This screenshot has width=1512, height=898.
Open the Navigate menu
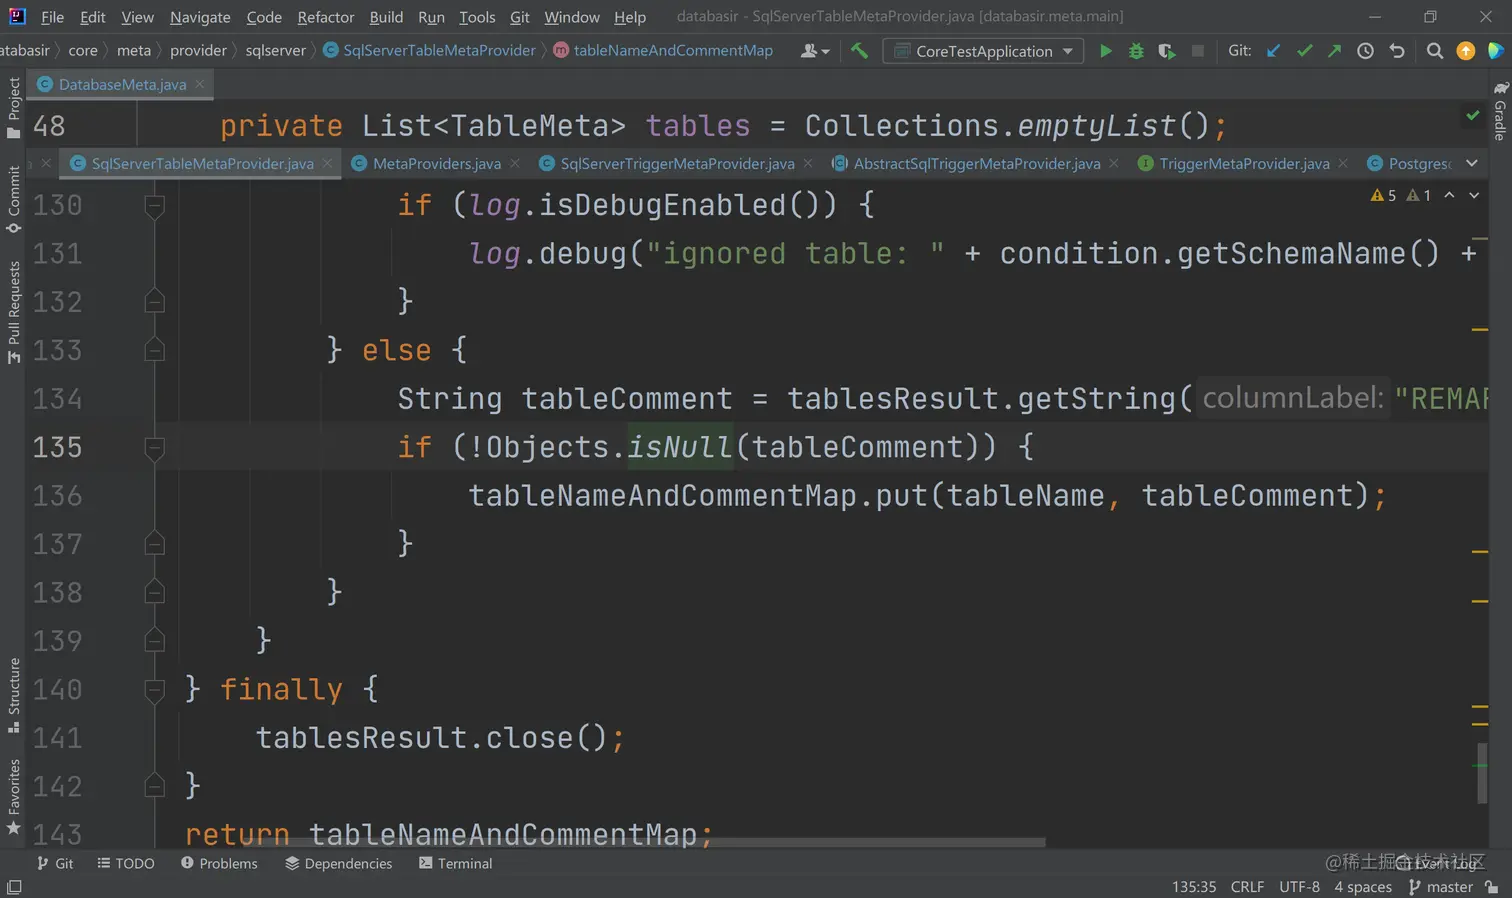200,17
